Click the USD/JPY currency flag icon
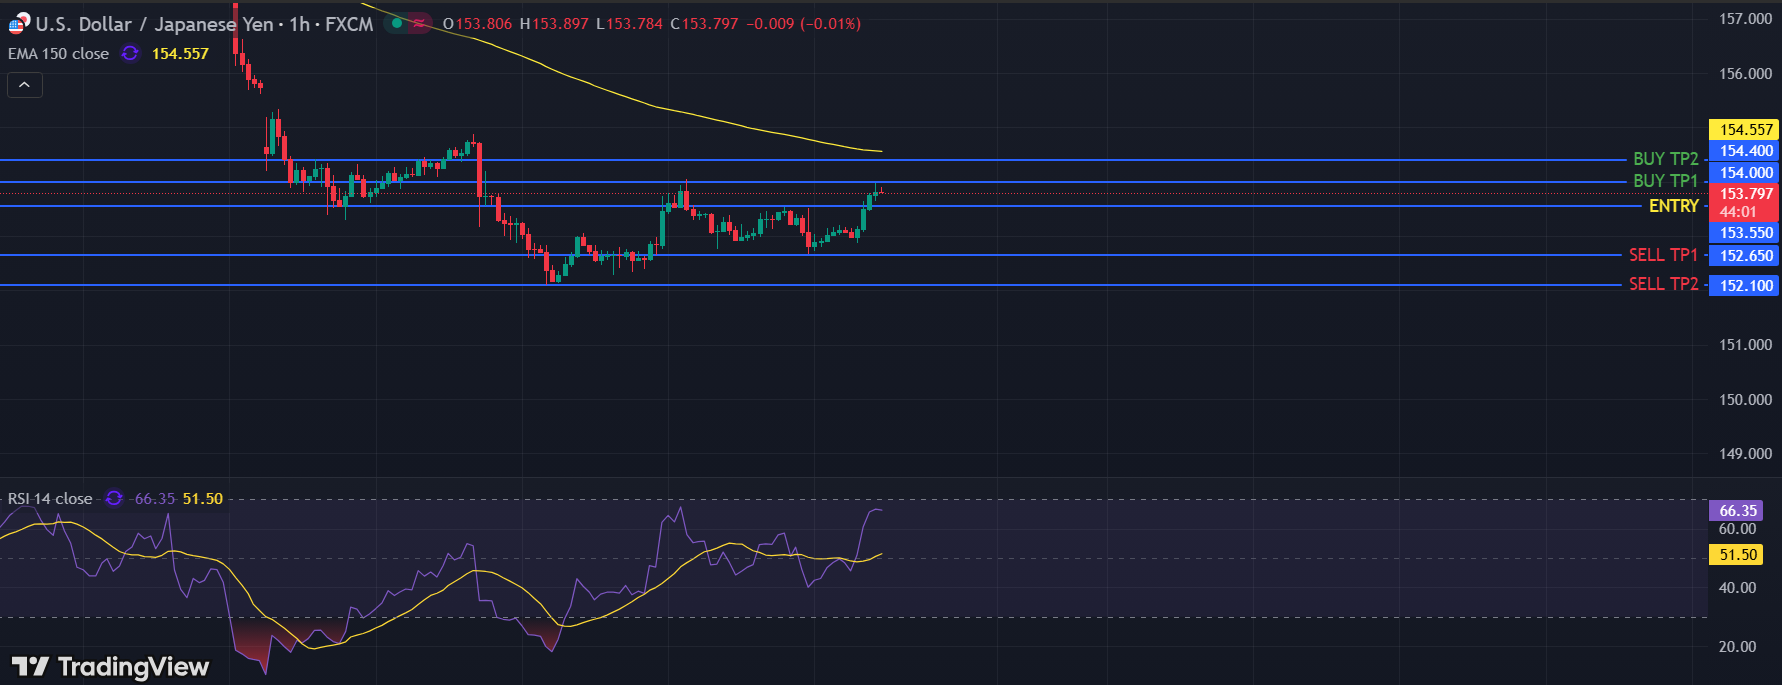The height and width of the screenshot is (685, 1782). pyautogui.click(x=19, y=24)
